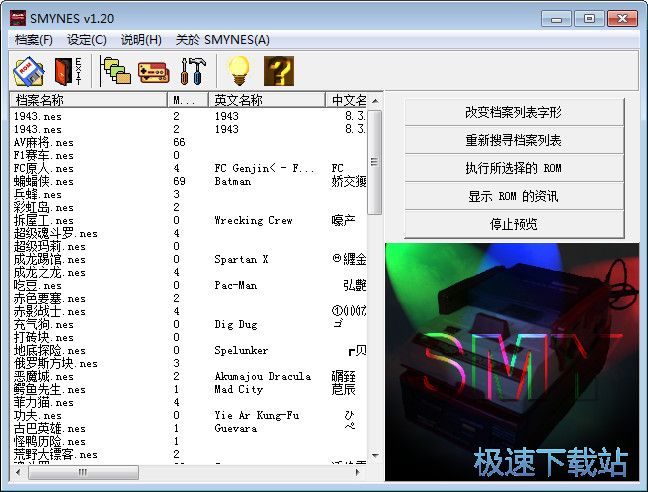This screenshot has width=648, height=492.
Task: Click the light bulb tips icon
Action: [x=238, y=71]
